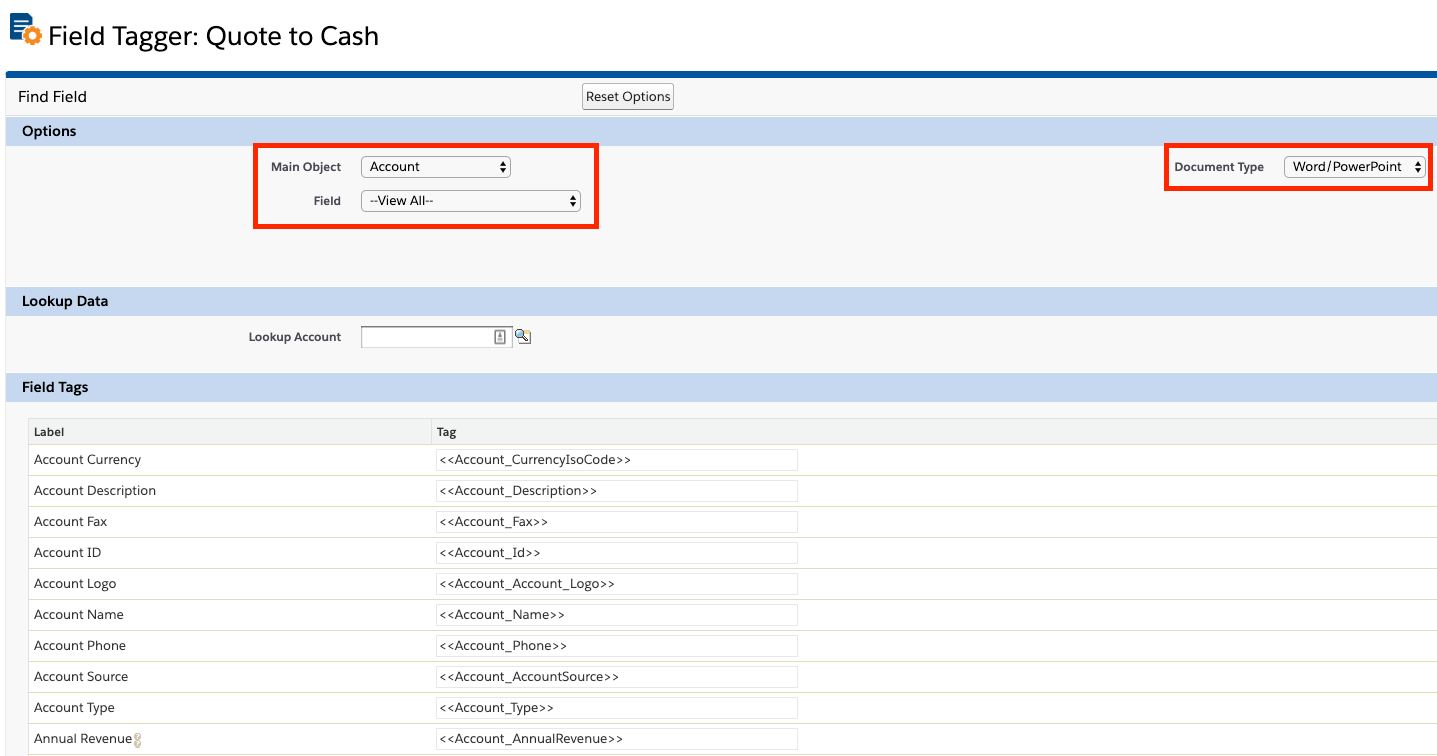Open the Field dropdown showing View All

[471, 201]
